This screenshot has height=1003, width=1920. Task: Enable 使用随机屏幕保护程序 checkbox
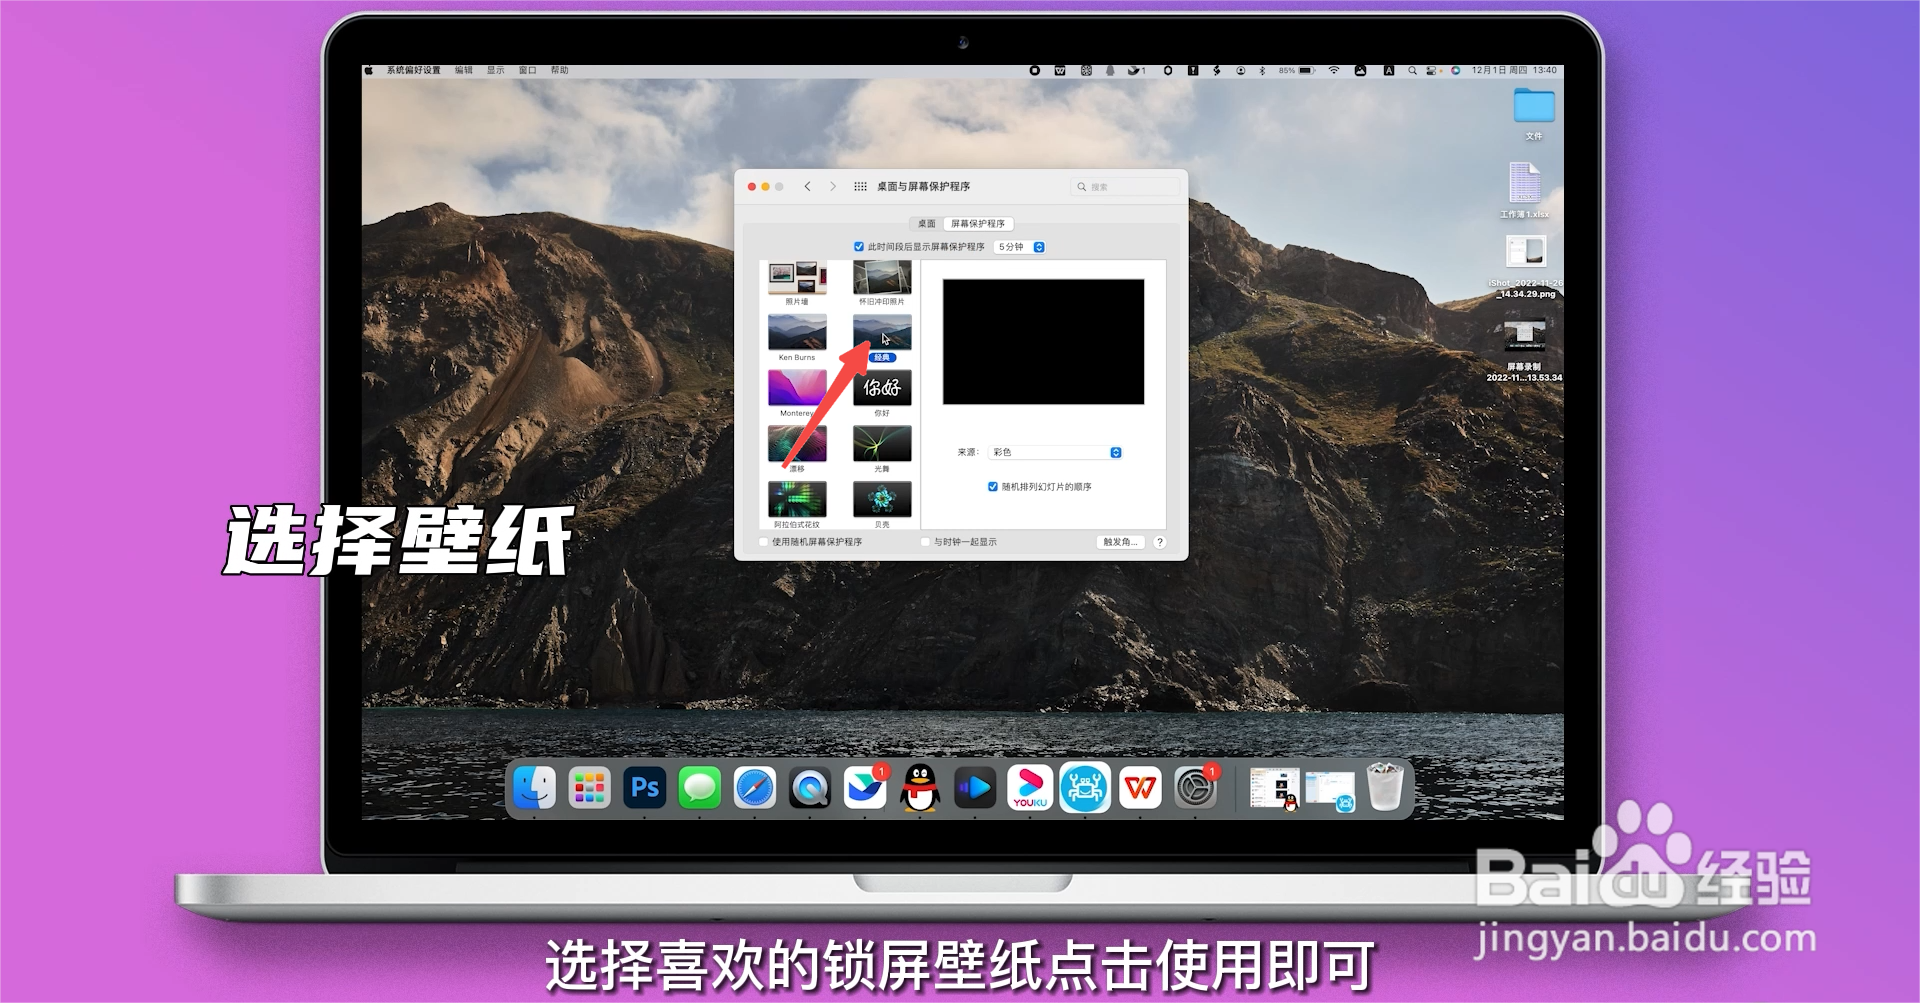coord(764,542)
